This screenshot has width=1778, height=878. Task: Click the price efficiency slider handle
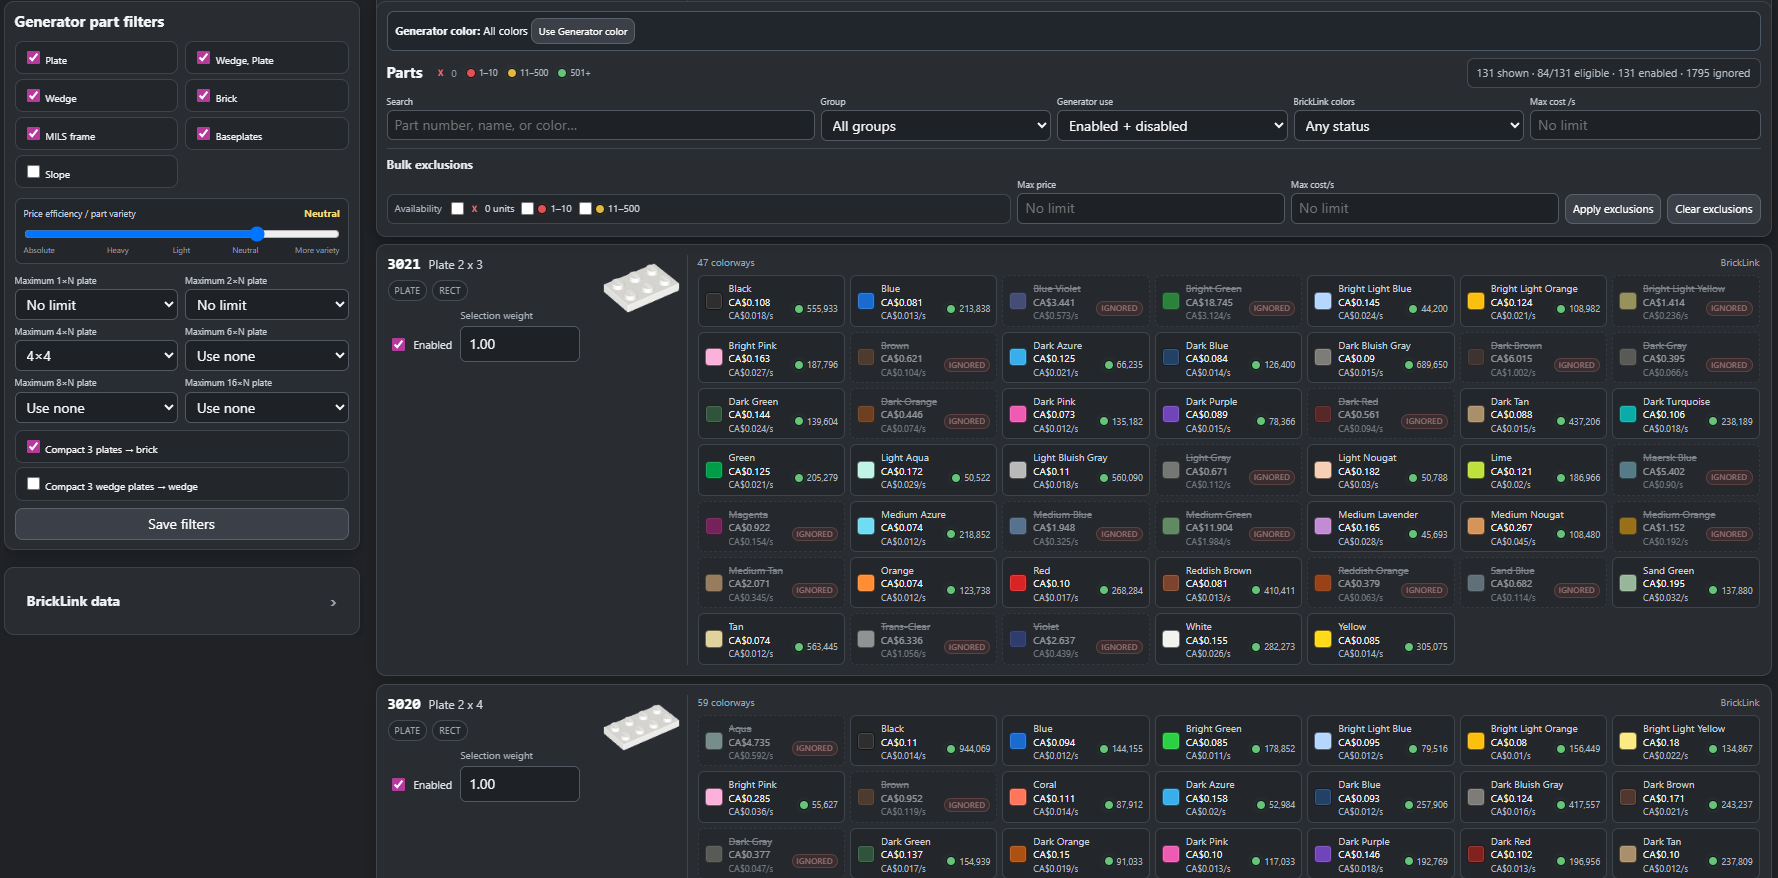click(x=257, y=234)
